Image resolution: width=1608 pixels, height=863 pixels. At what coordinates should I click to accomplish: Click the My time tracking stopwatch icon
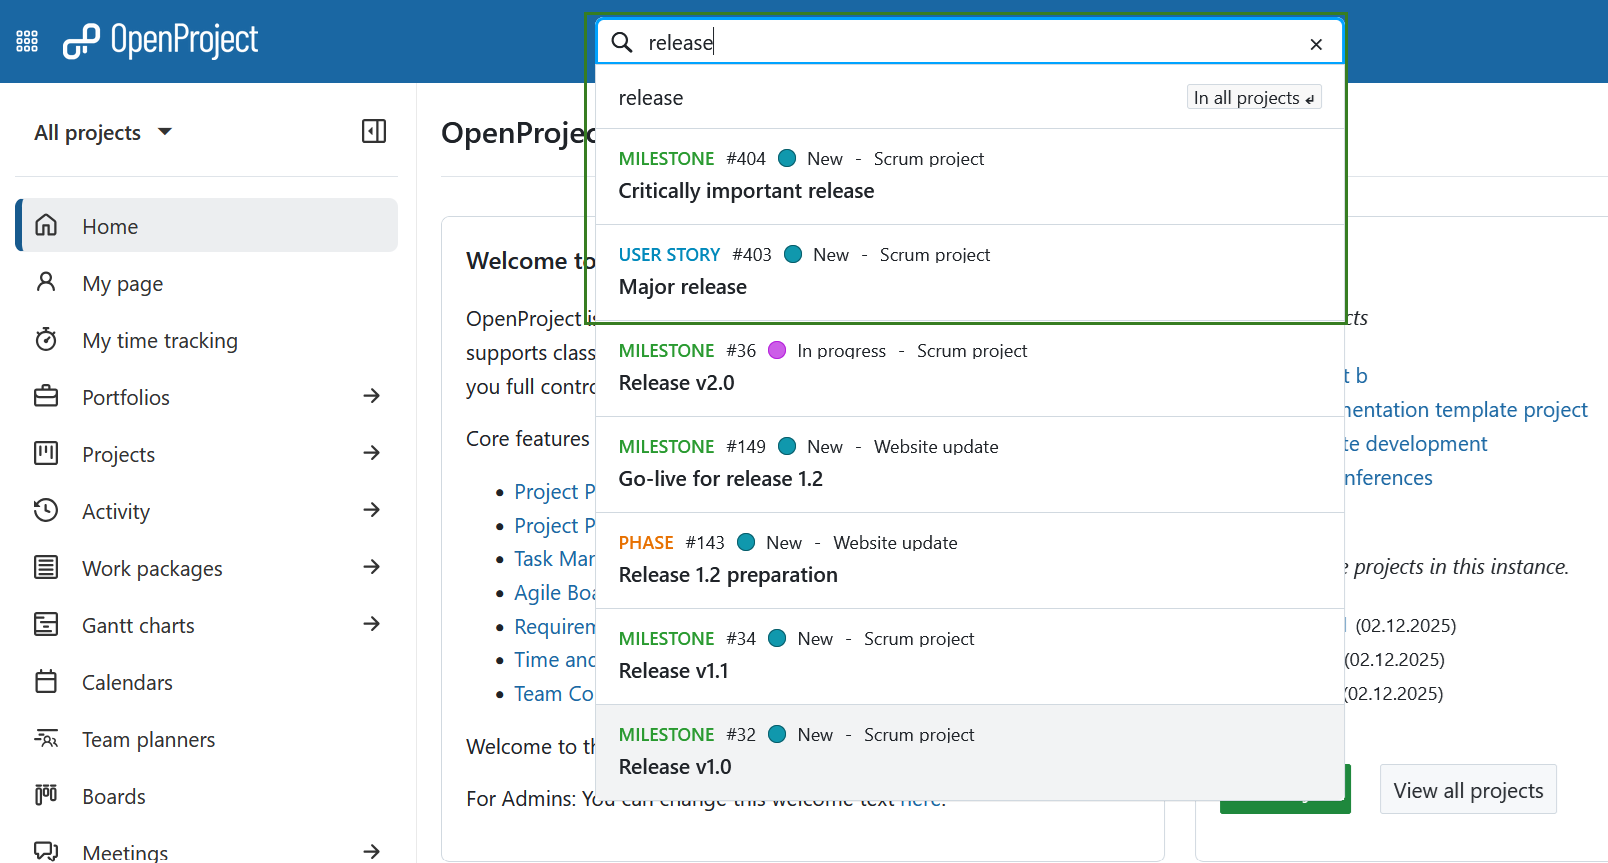(x=46, y=340)
